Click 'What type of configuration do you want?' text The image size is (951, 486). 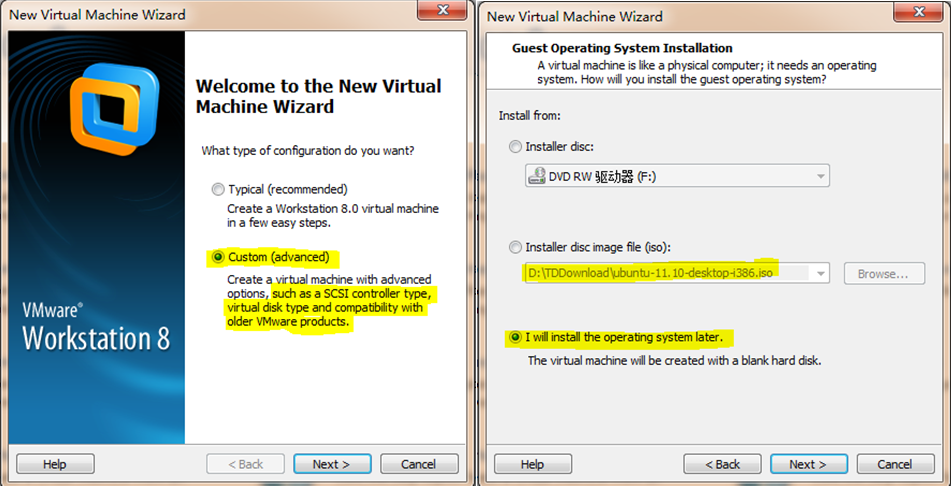point(308,150)
